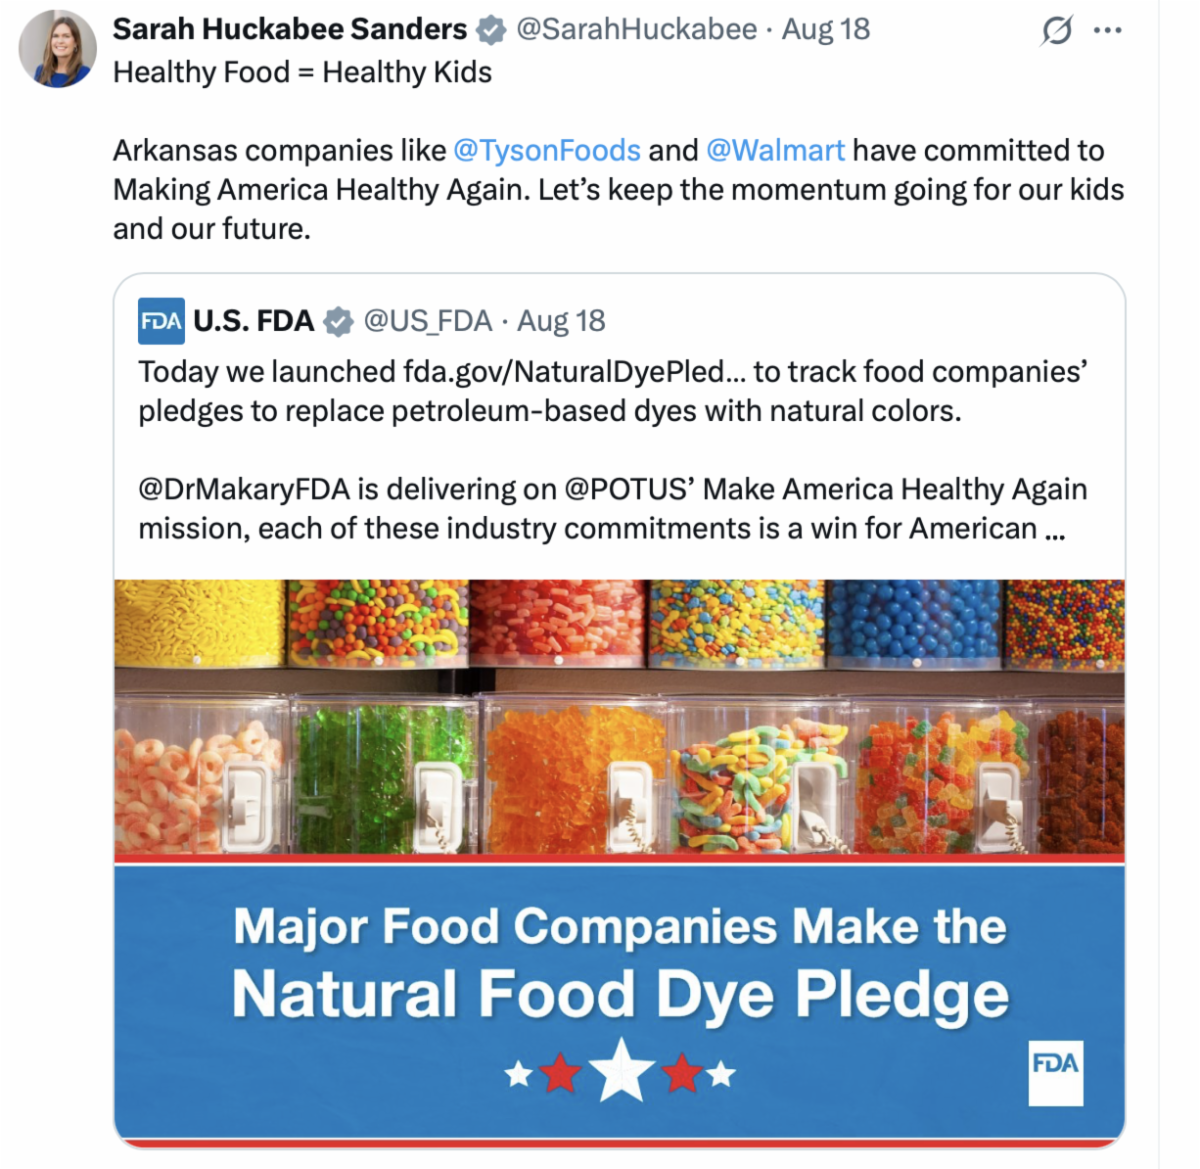Open Sarah Huckabee Sanders profile avatar
Screen dimensions: 1200x1169
coord(58,49)
